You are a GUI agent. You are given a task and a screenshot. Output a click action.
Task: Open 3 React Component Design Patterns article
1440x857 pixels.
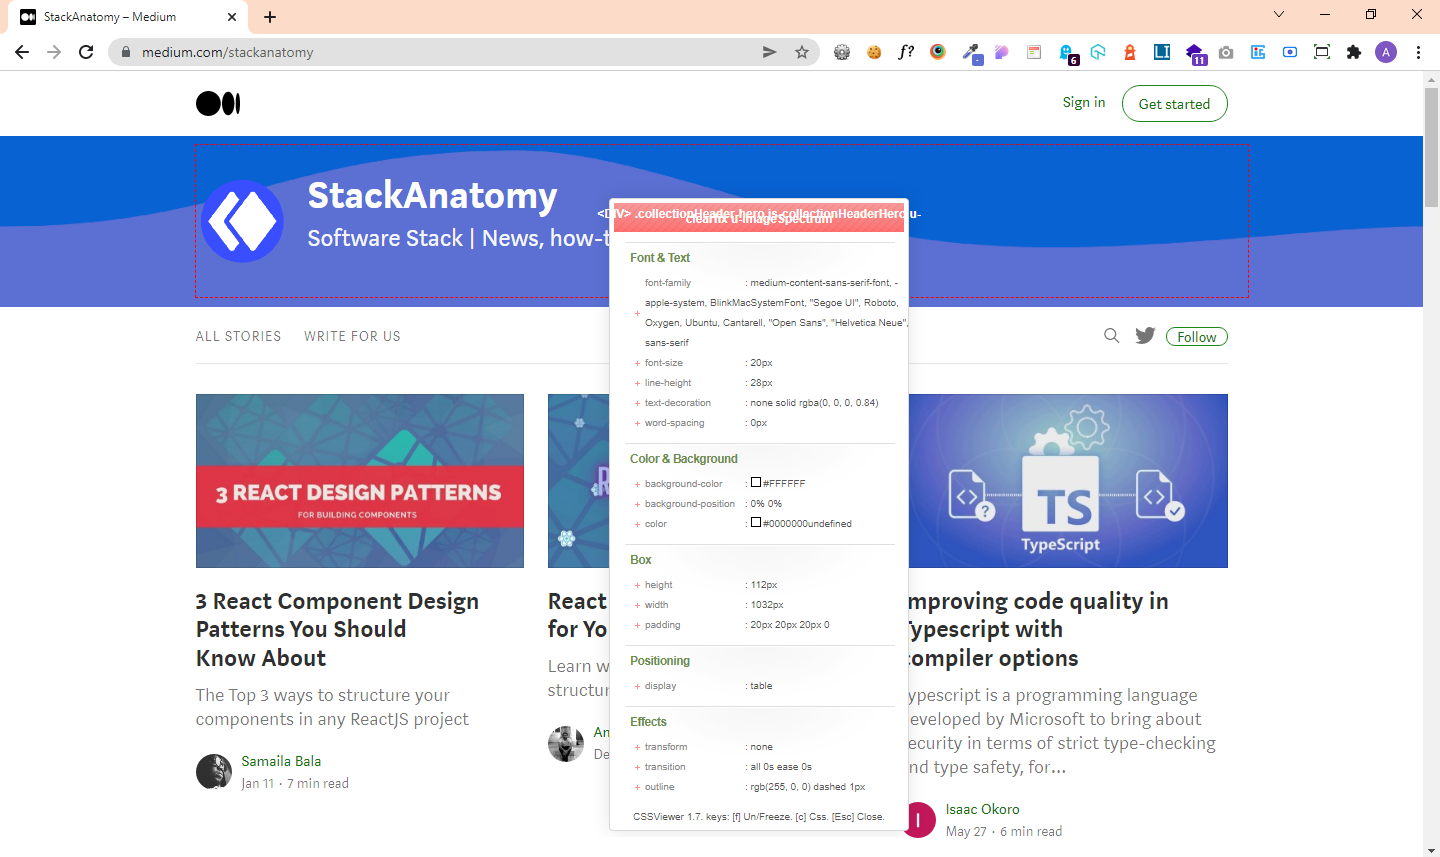click(337, 629)
